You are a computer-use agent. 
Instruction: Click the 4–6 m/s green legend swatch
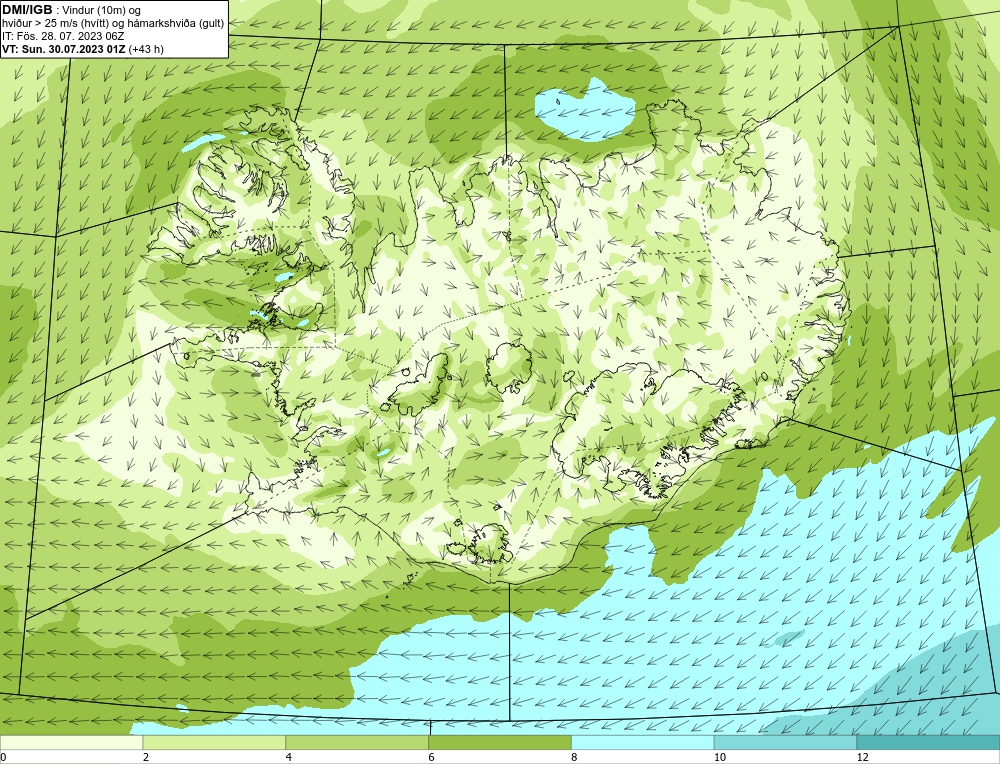click(357, 743)
